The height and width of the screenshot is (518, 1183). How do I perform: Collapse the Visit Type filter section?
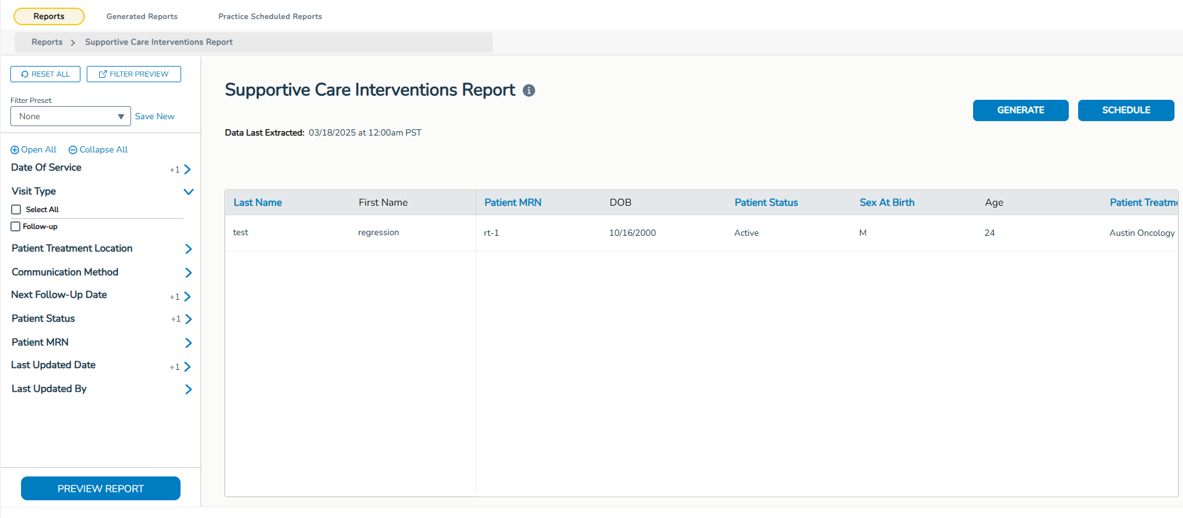(x=188, y=192)
